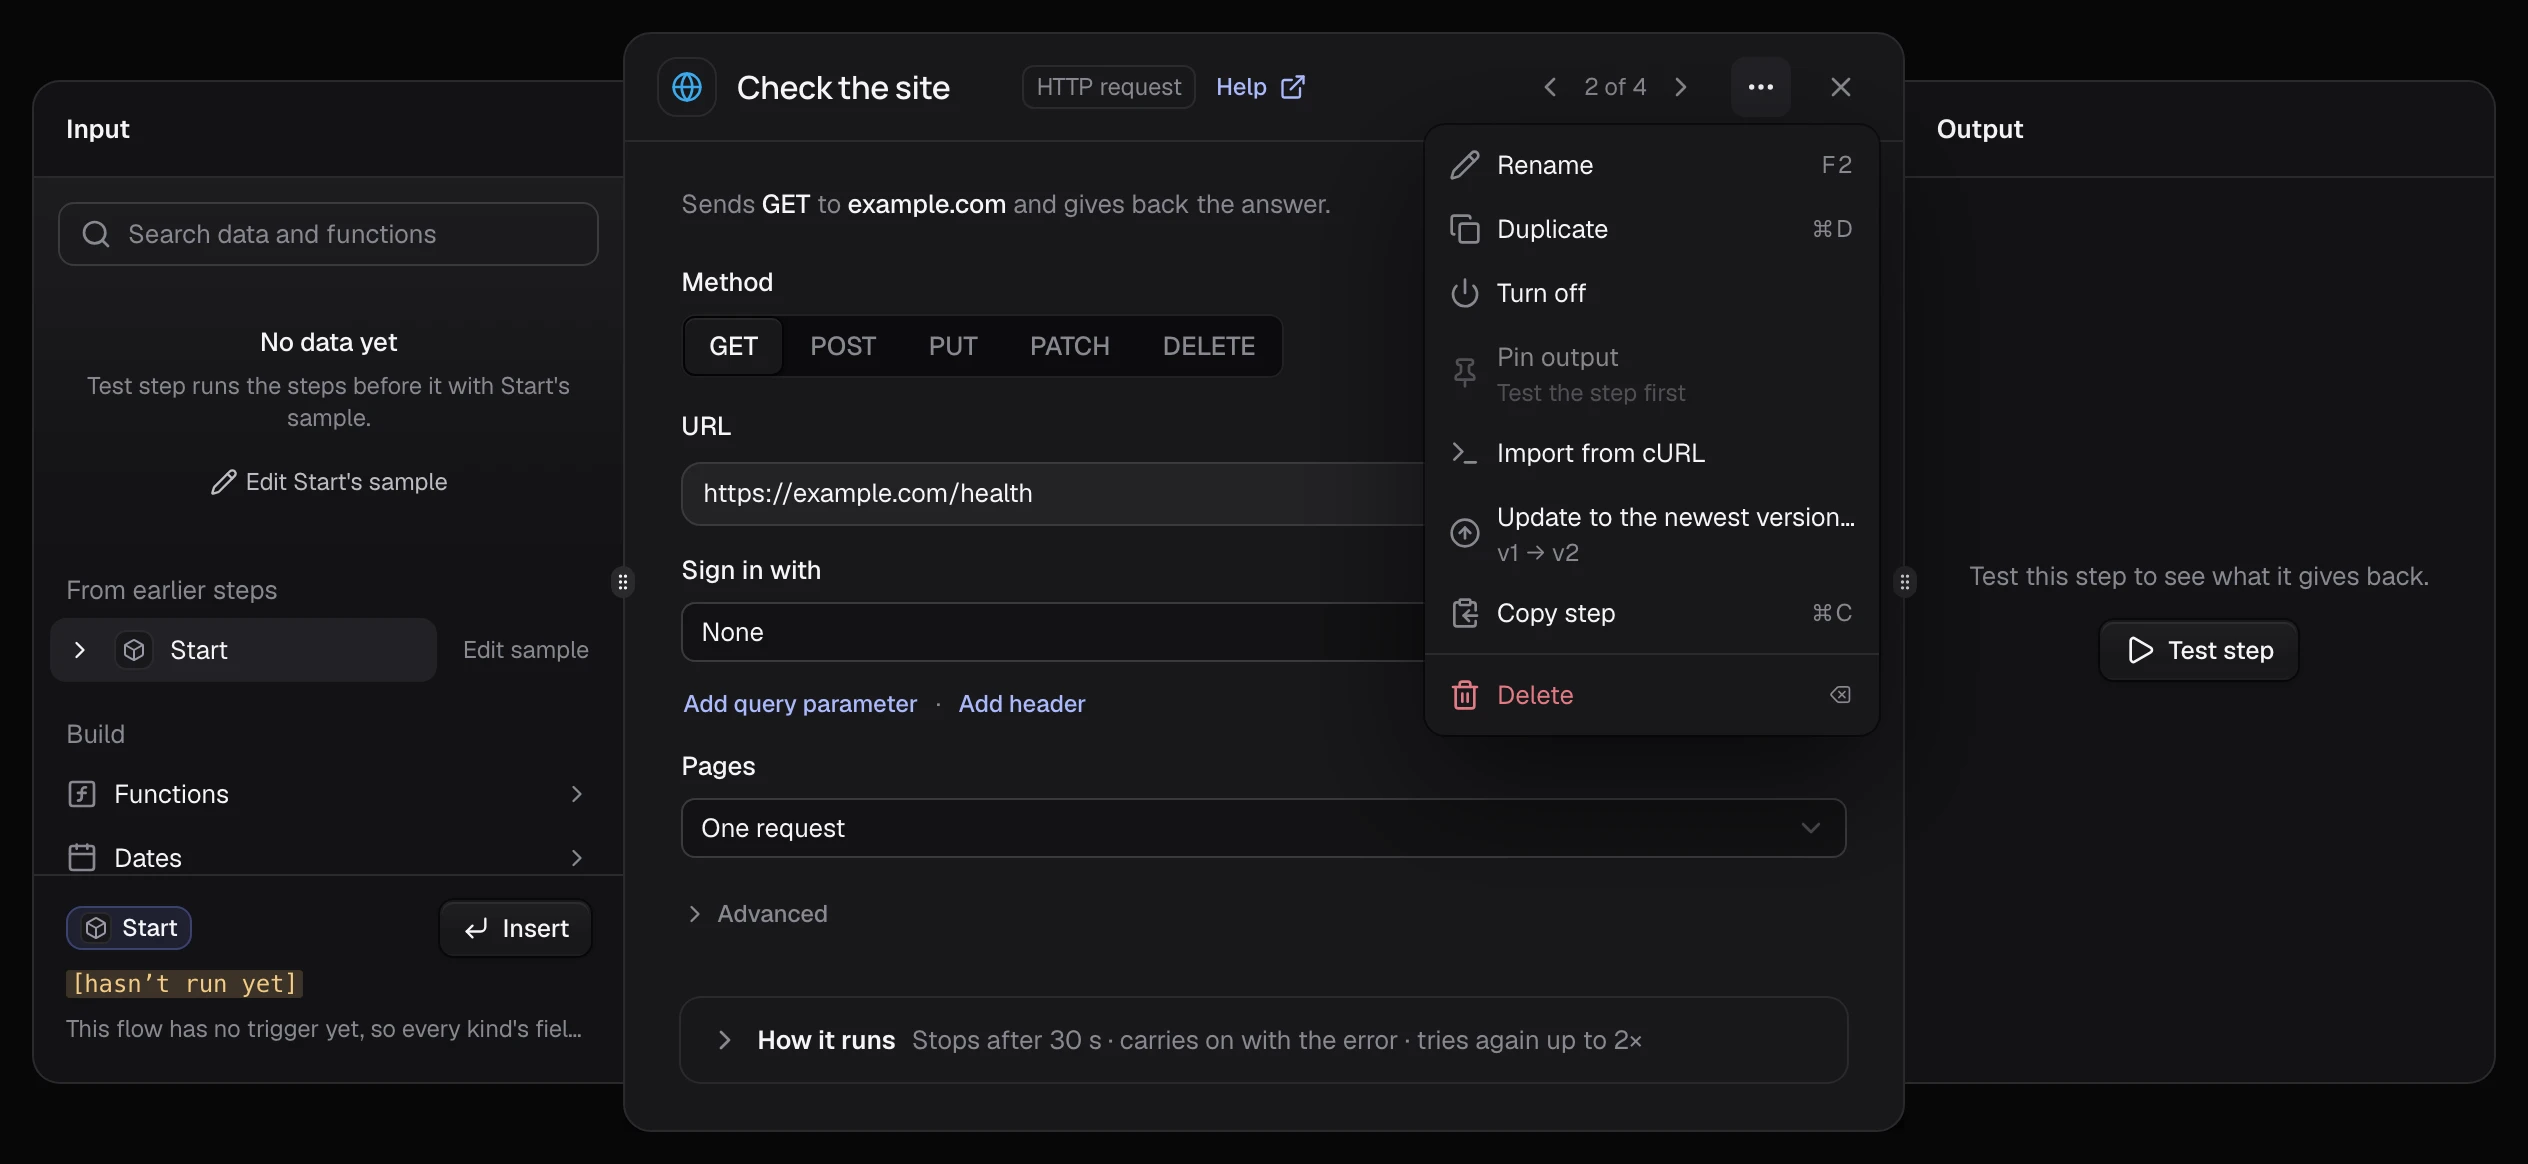This screenshot has width=2528, height=1164.
Task: Choose Update to the newest version
Action: [1651, 533]
